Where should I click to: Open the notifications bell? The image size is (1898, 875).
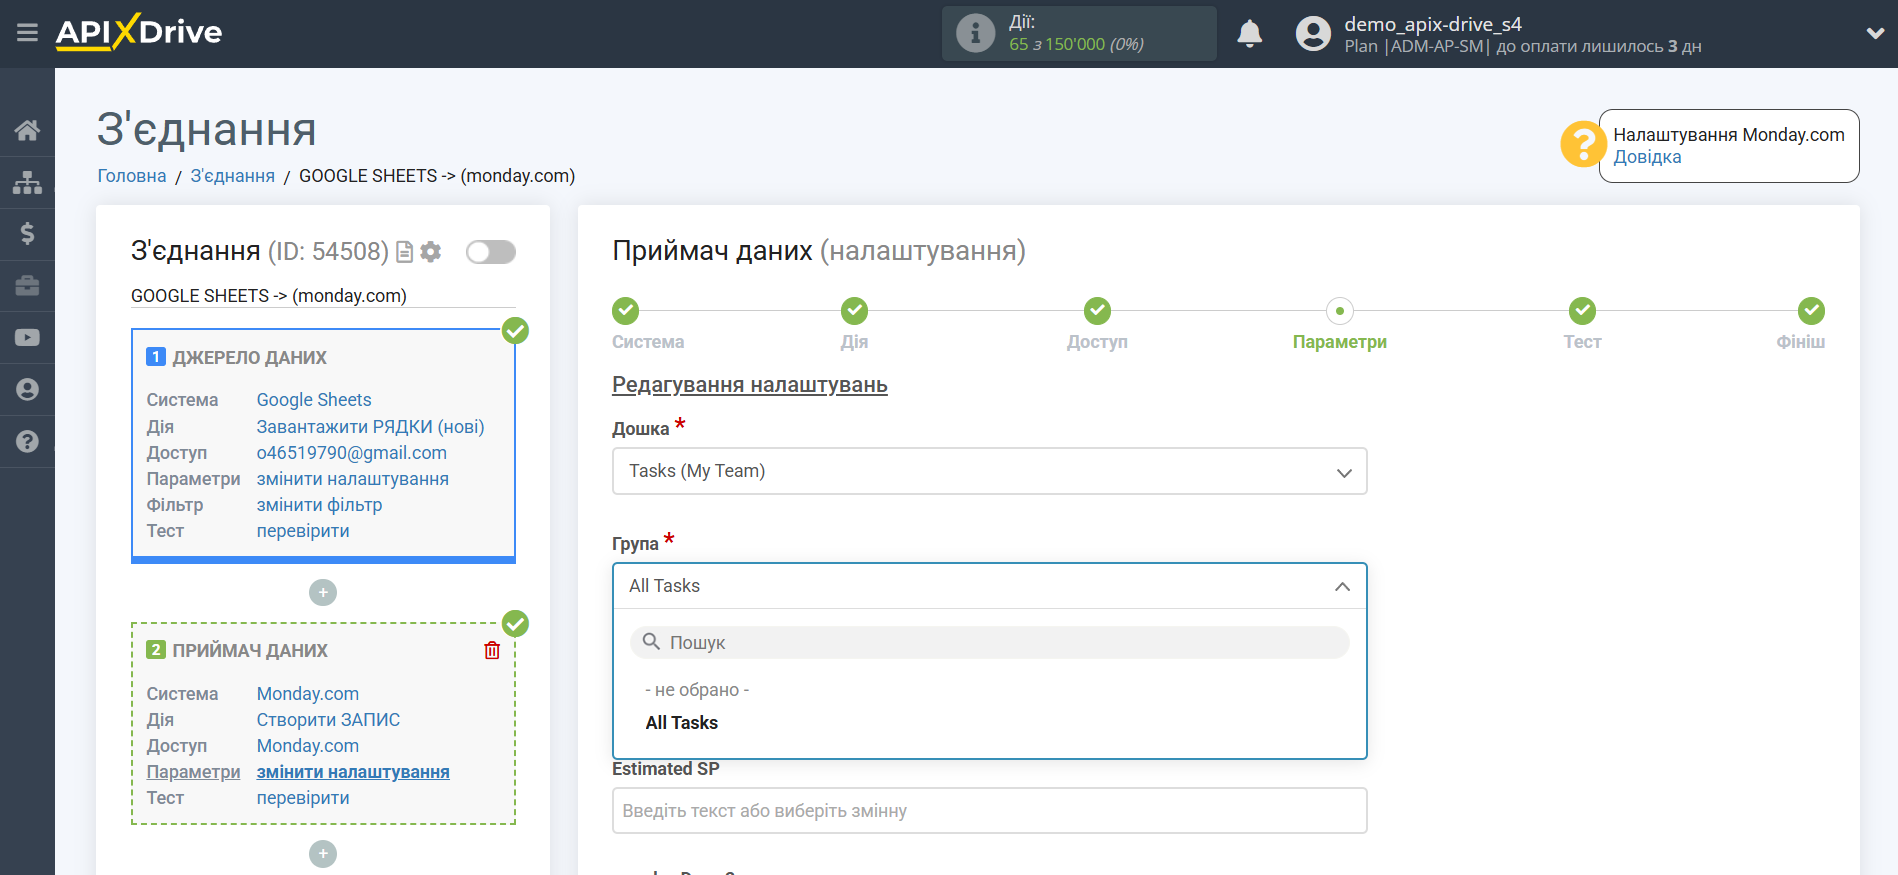coord(1250,34)
